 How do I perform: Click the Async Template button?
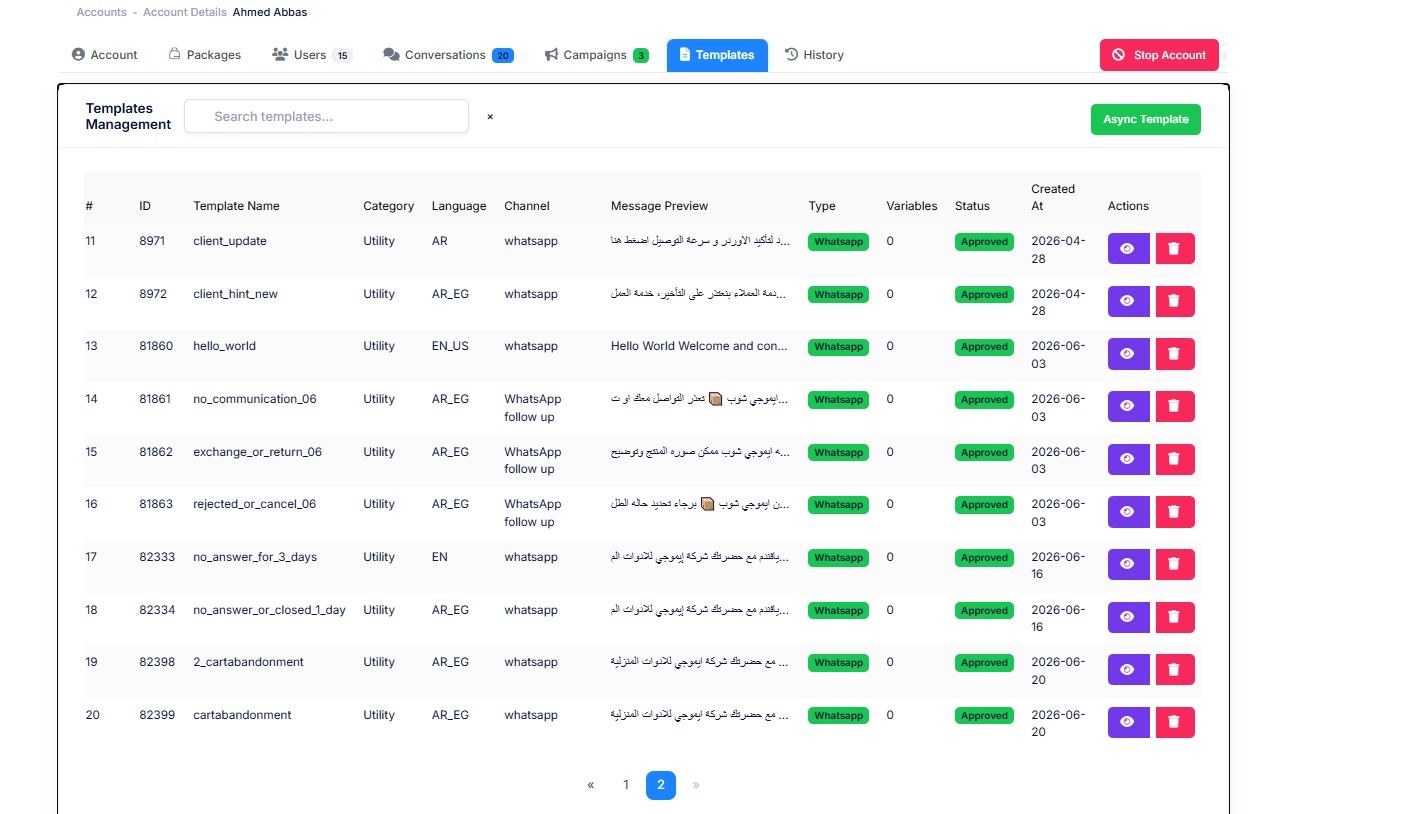pyautogui.click(x=1146, y=119)
